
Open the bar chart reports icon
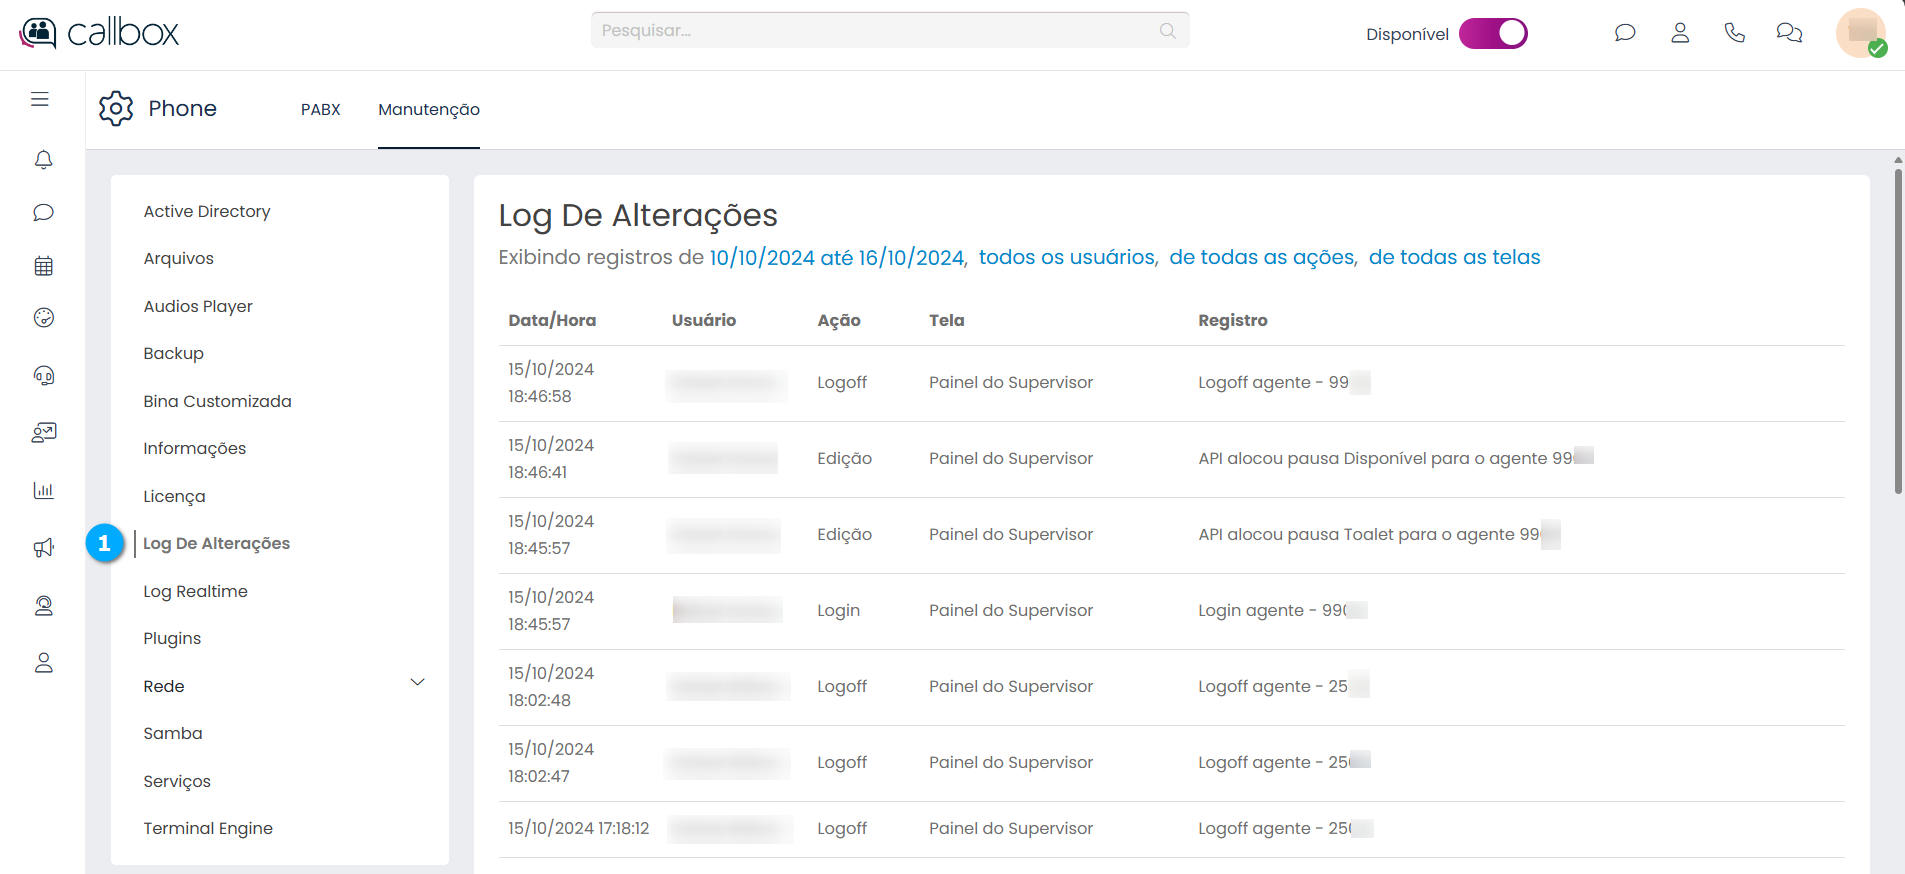coord(43,490)
